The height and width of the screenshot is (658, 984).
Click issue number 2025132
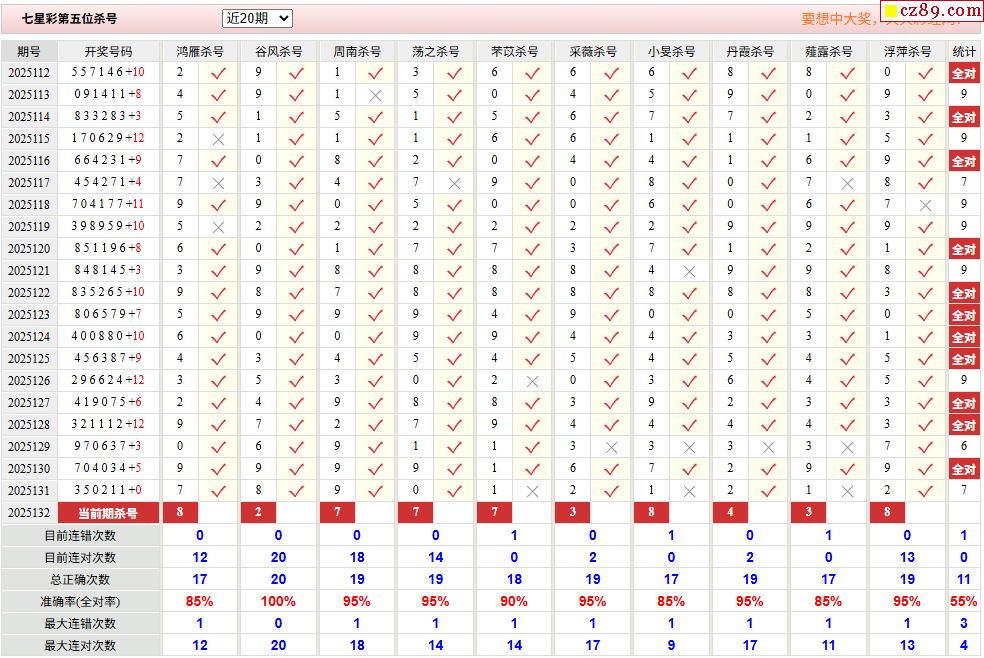pyautogui.click(x=29, y=512)
